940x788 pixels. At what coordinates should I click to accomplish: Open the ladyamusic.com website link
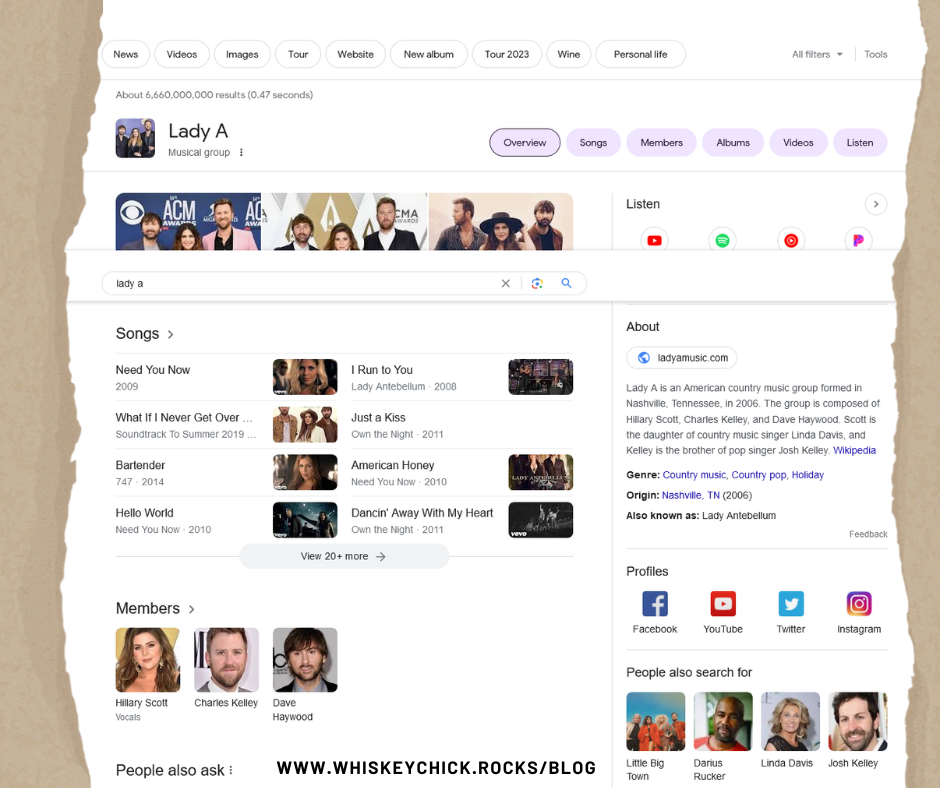tap(682, 358)
